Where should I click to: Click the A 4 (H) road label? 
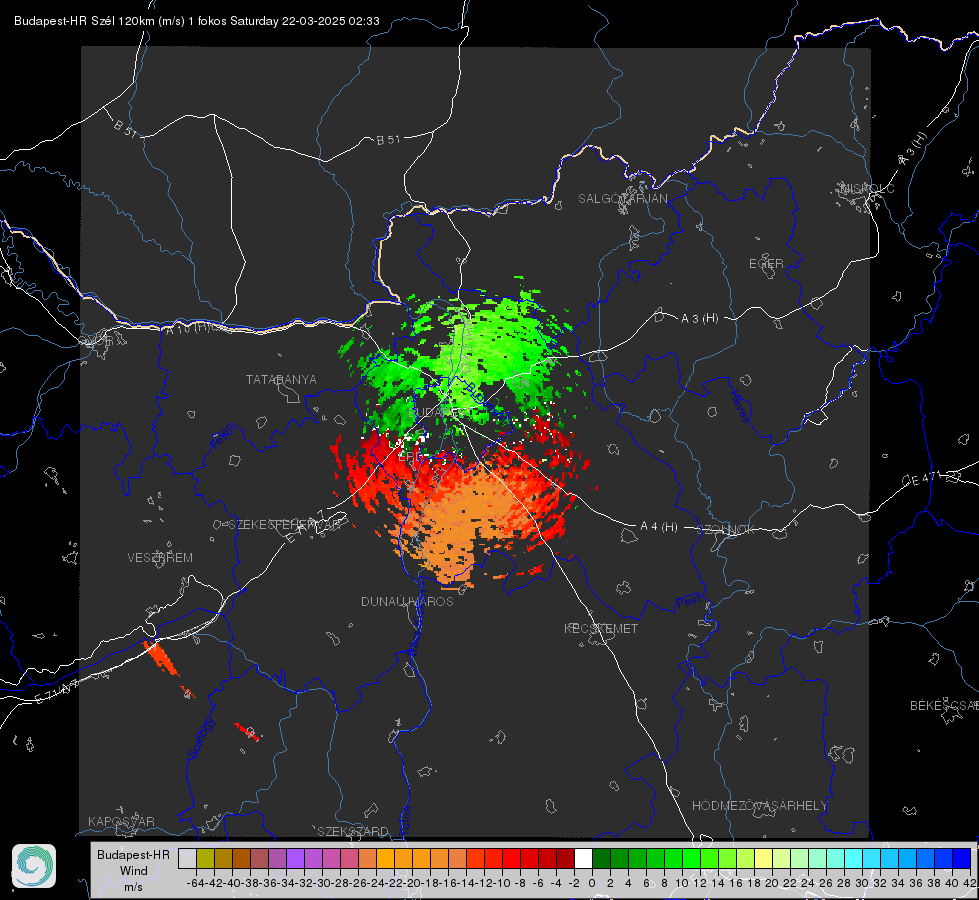(659, 527)
